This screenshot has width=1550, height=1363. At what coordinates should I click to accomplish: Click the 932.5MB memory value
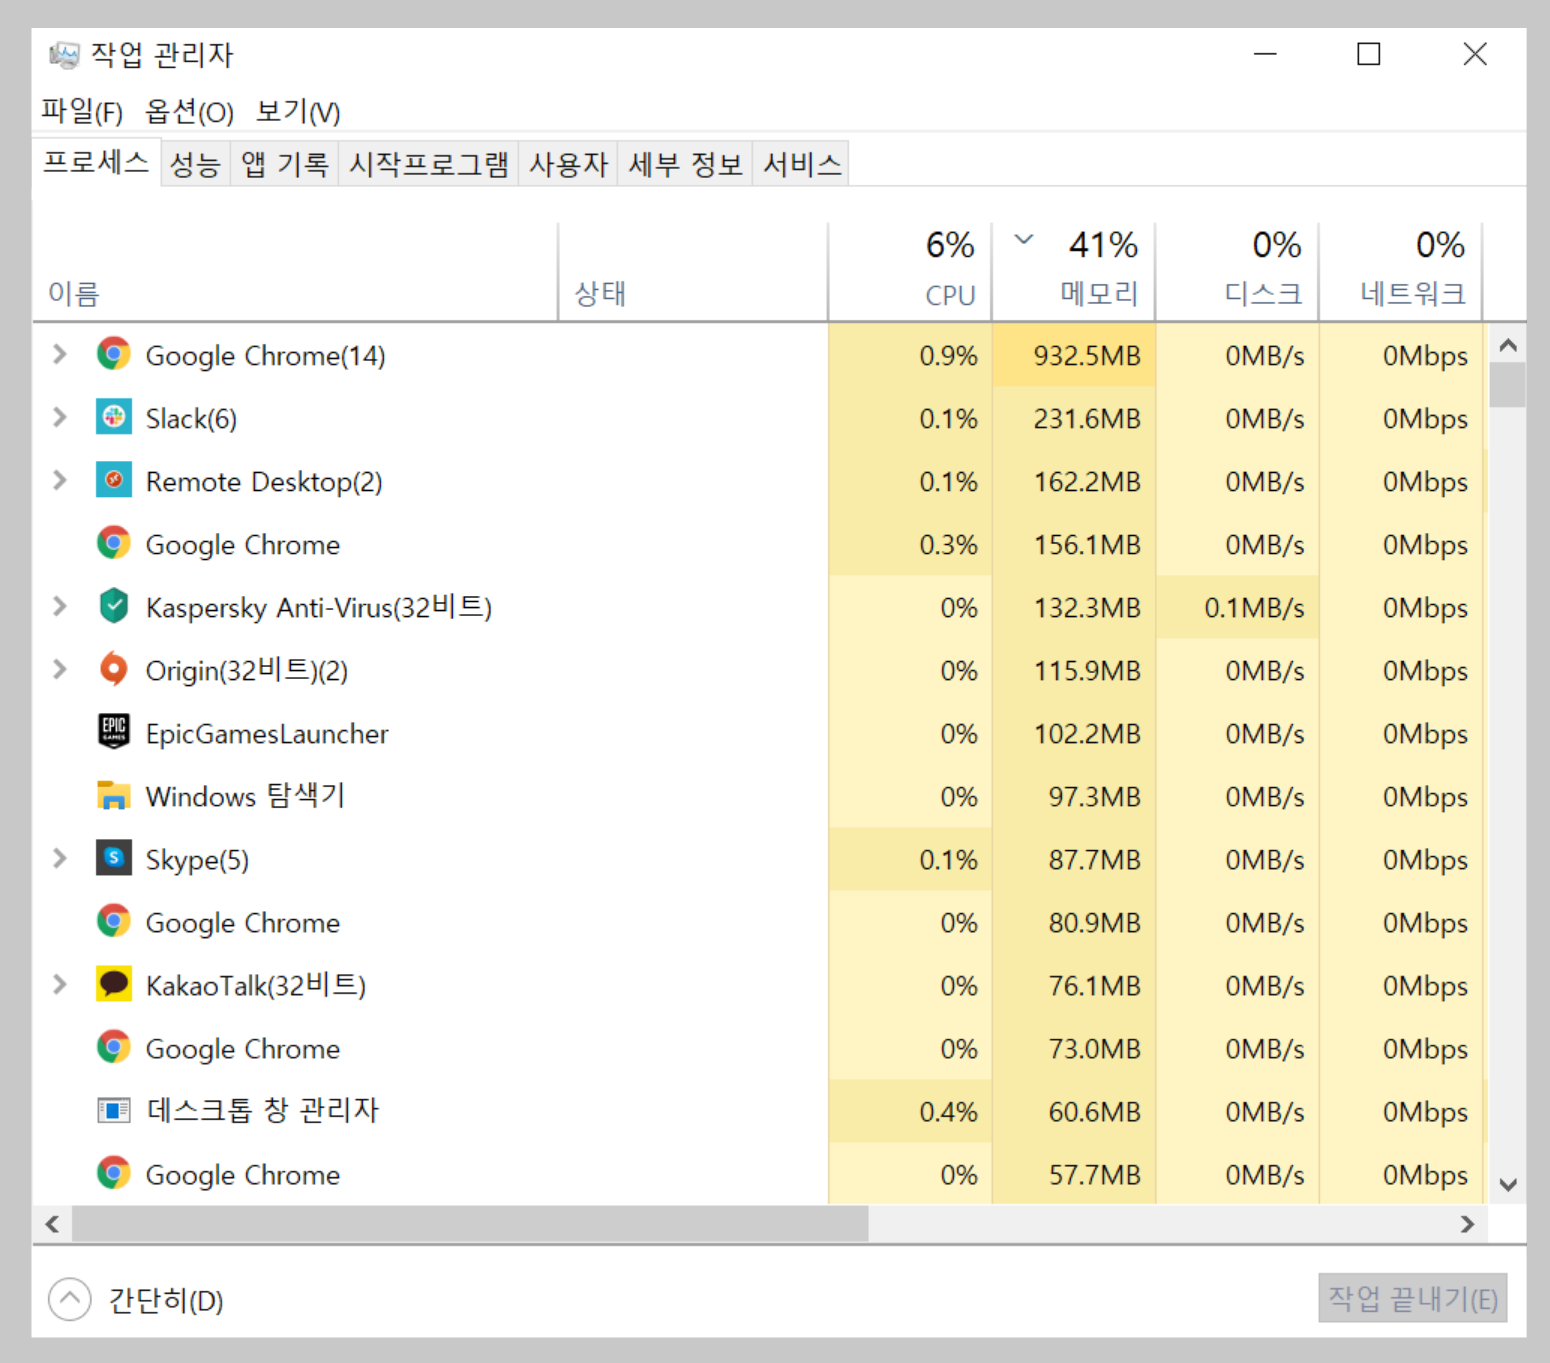(1087, 355)
